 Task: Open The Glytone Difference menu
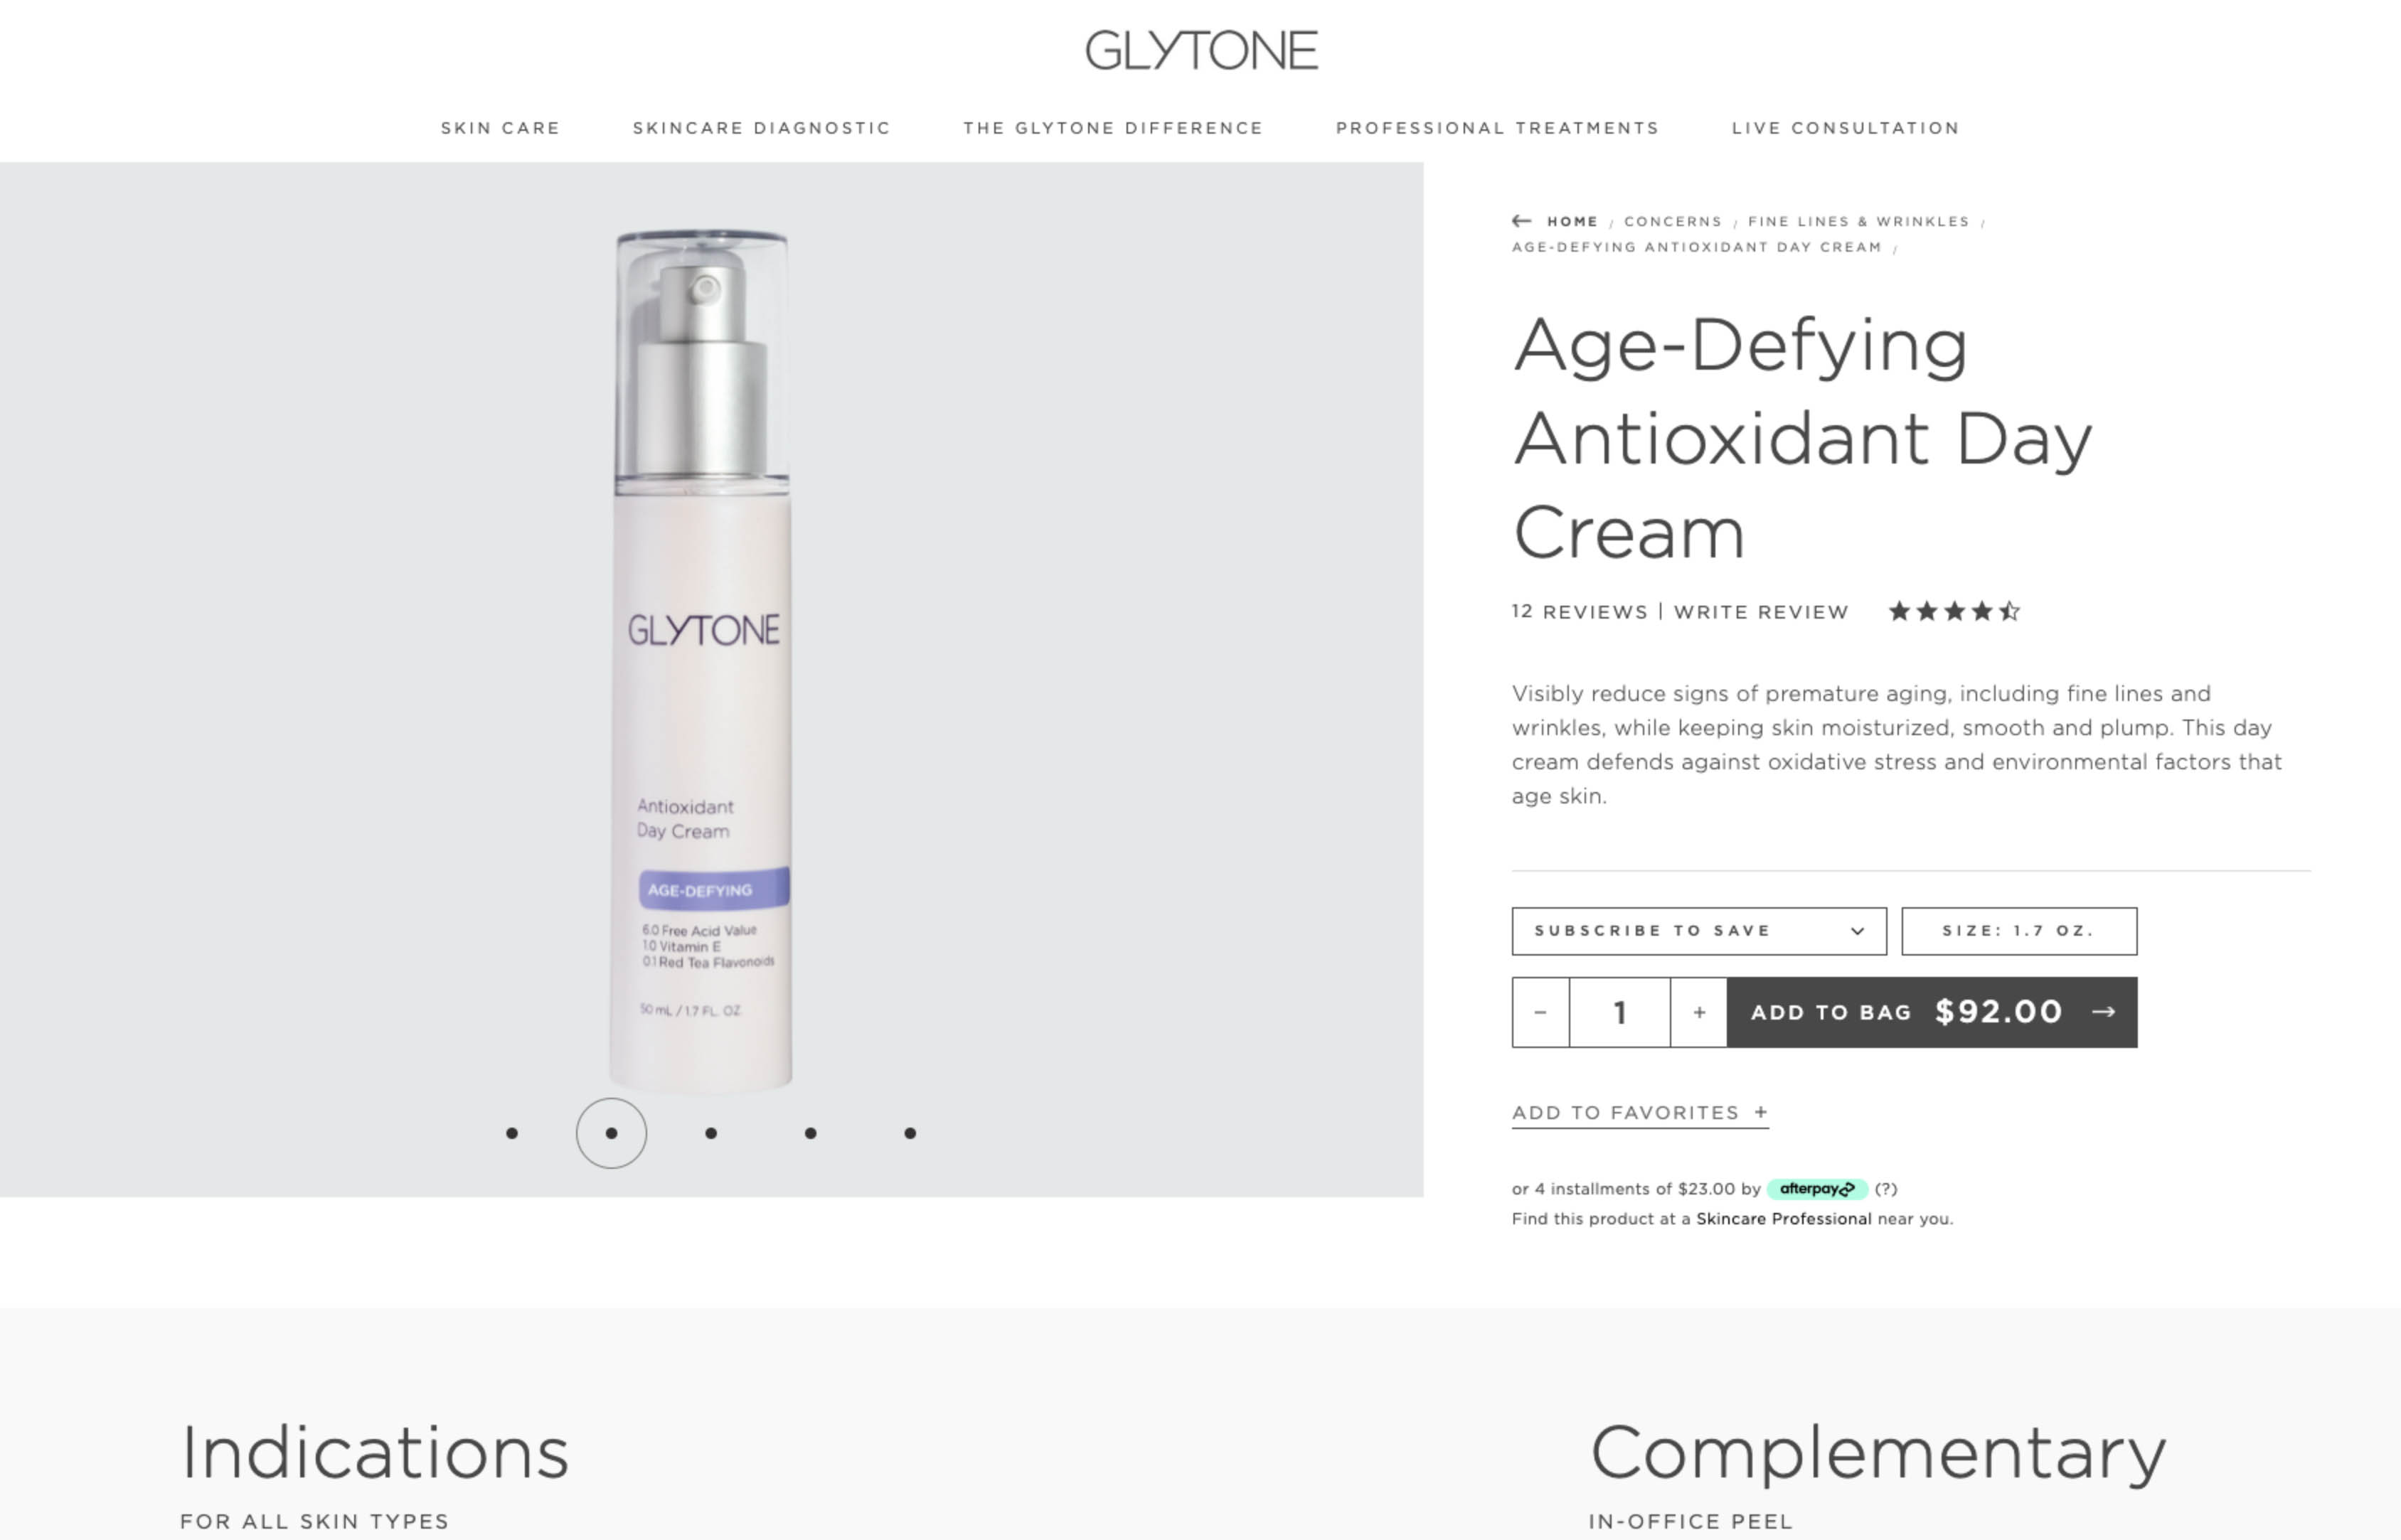point(1113,128)
